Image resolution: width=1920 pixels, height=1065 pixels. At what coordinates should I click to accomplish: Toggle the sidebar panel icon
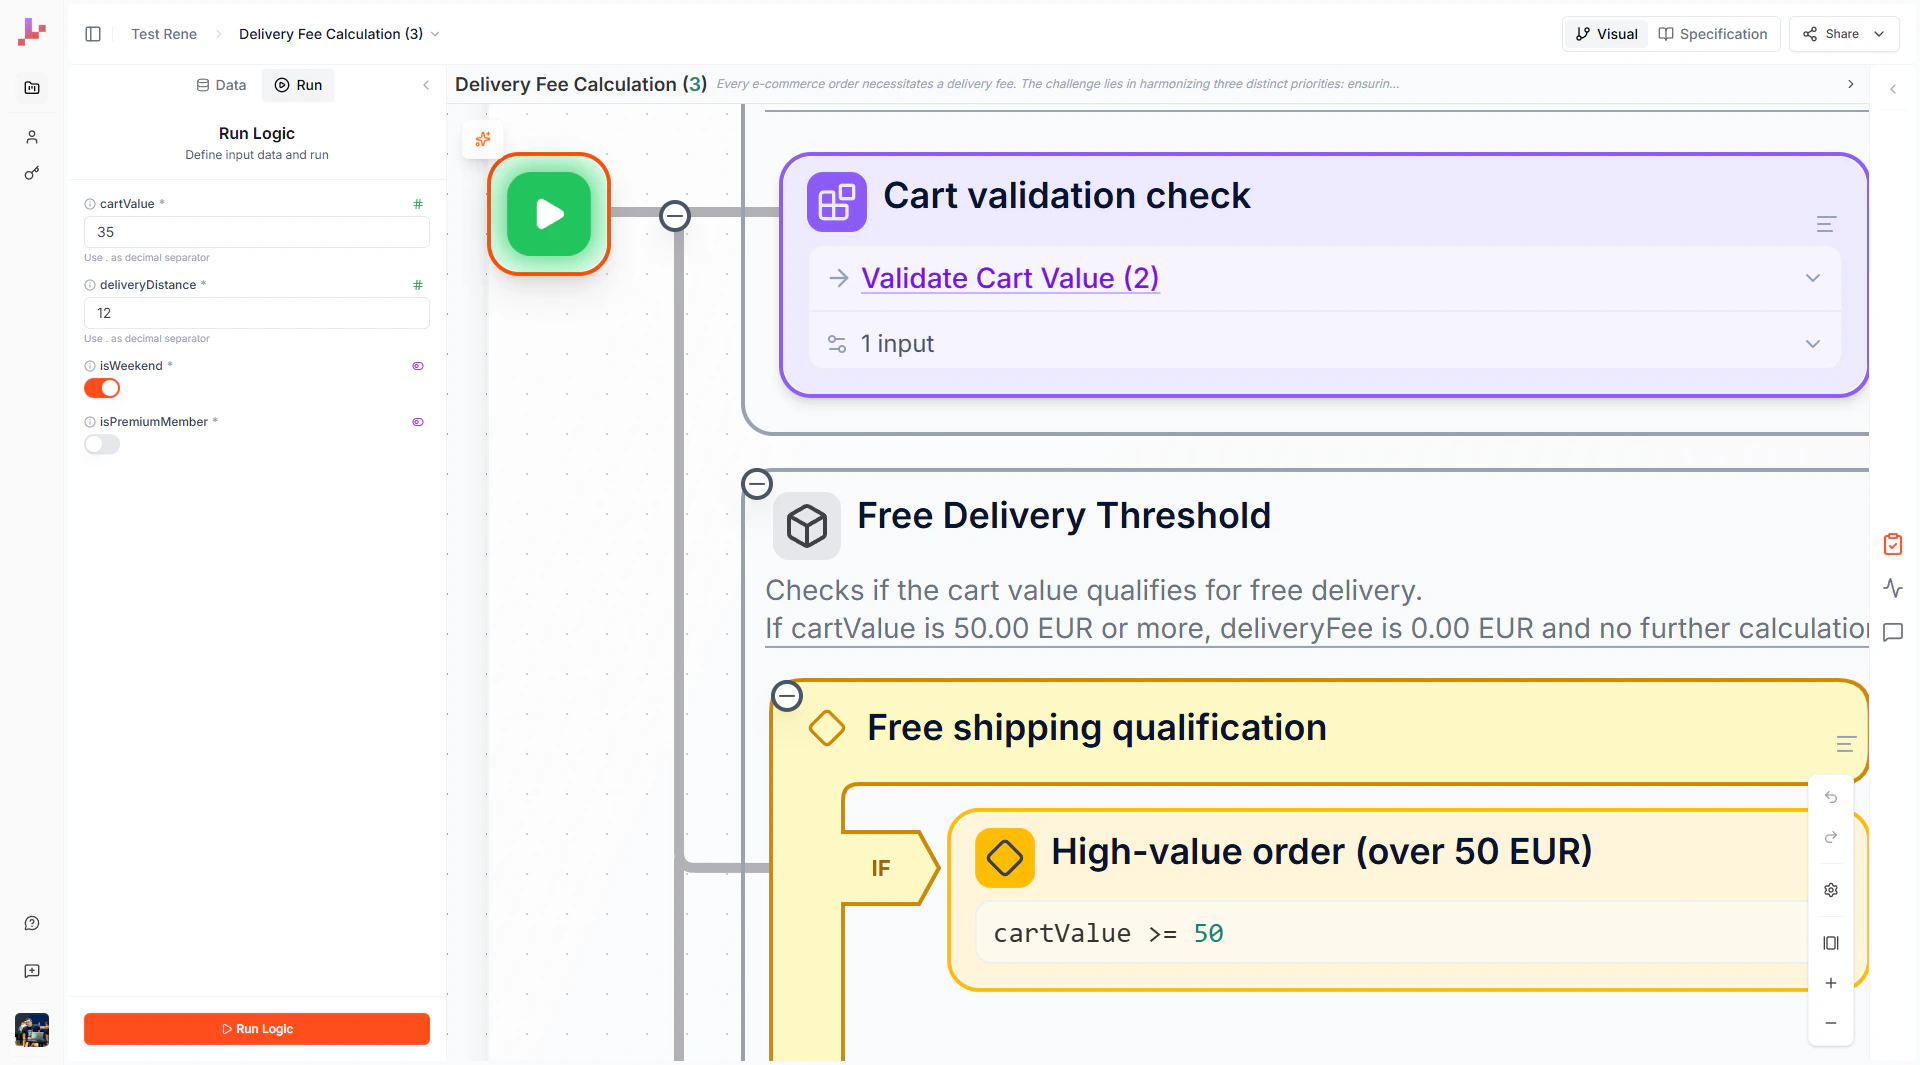click(x=93, y=34)
